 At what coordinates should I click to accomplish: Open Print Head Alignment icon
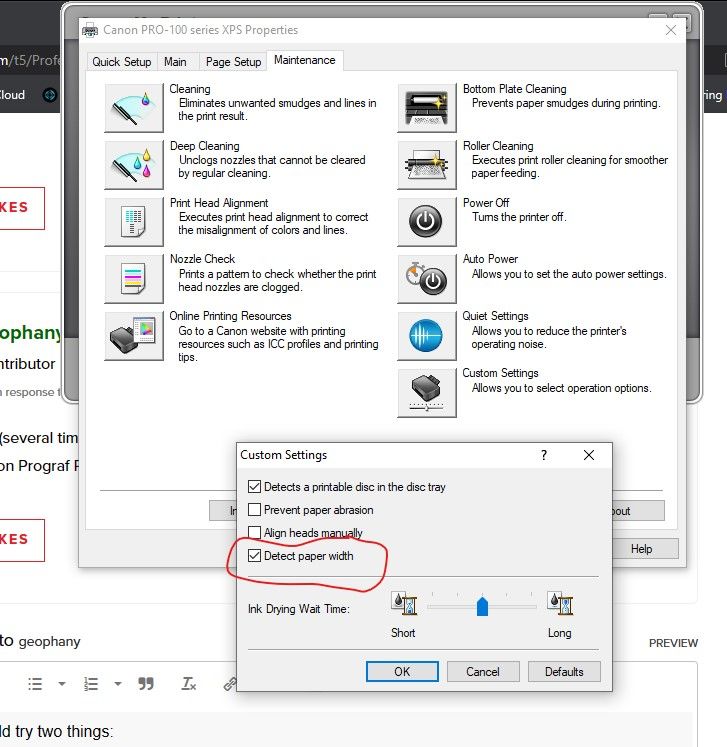pos(134,222)
